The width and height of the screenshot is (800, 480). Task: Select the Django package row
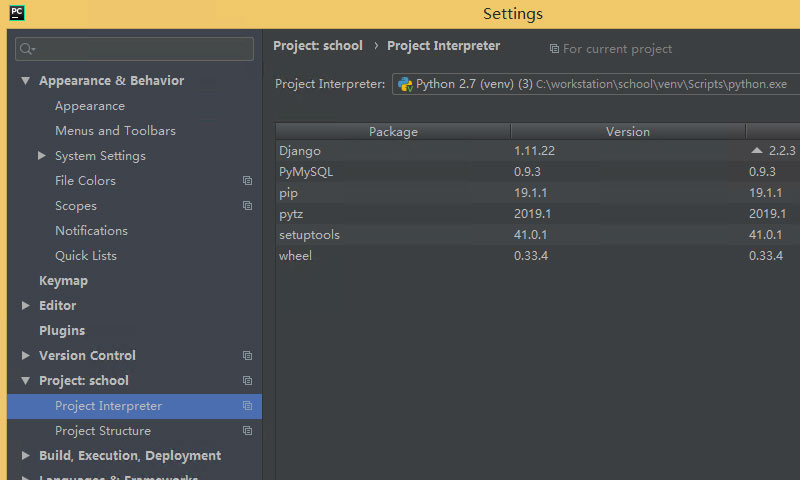tap(538, 151)
